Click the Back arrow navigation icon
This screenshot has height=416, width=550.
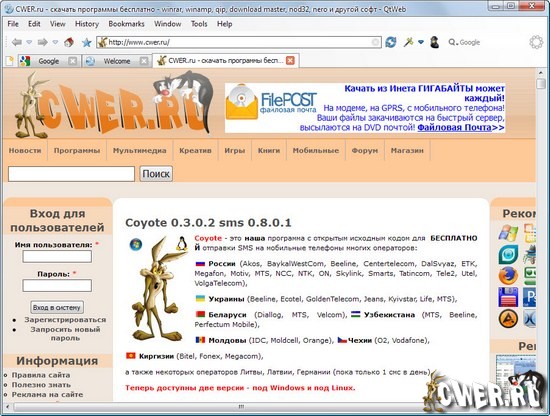(x=16, y=42)
